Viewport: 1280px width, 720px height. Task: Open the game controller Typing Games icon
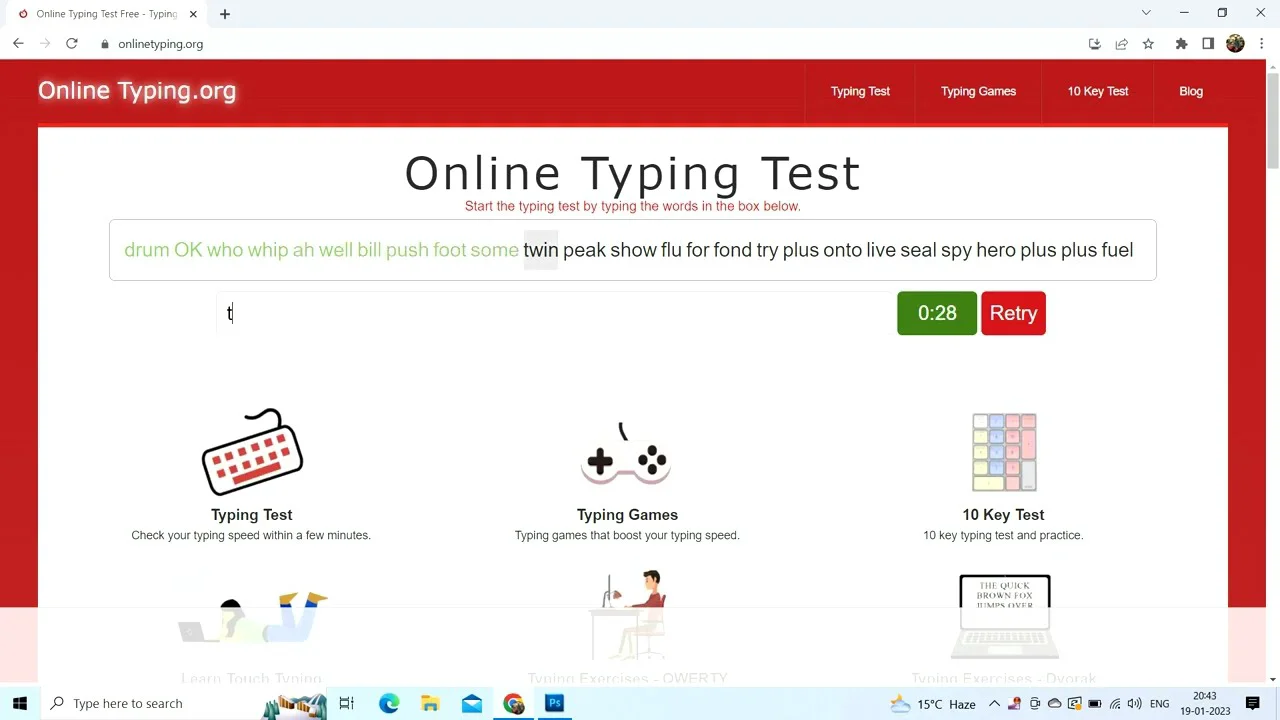click(x=626, y=455)
